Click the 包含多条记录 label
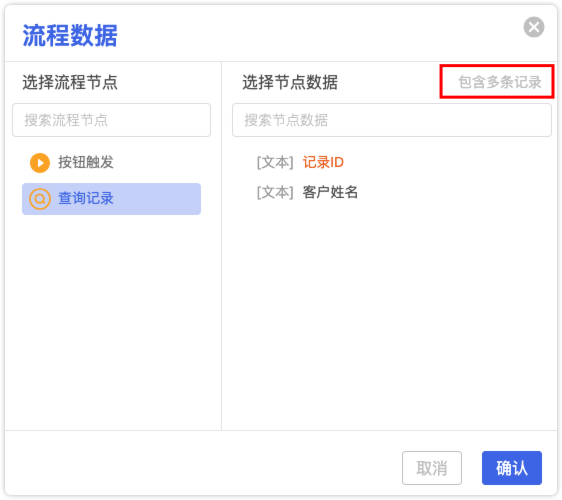This screenshot has width=562, height=500. (500, 82)
